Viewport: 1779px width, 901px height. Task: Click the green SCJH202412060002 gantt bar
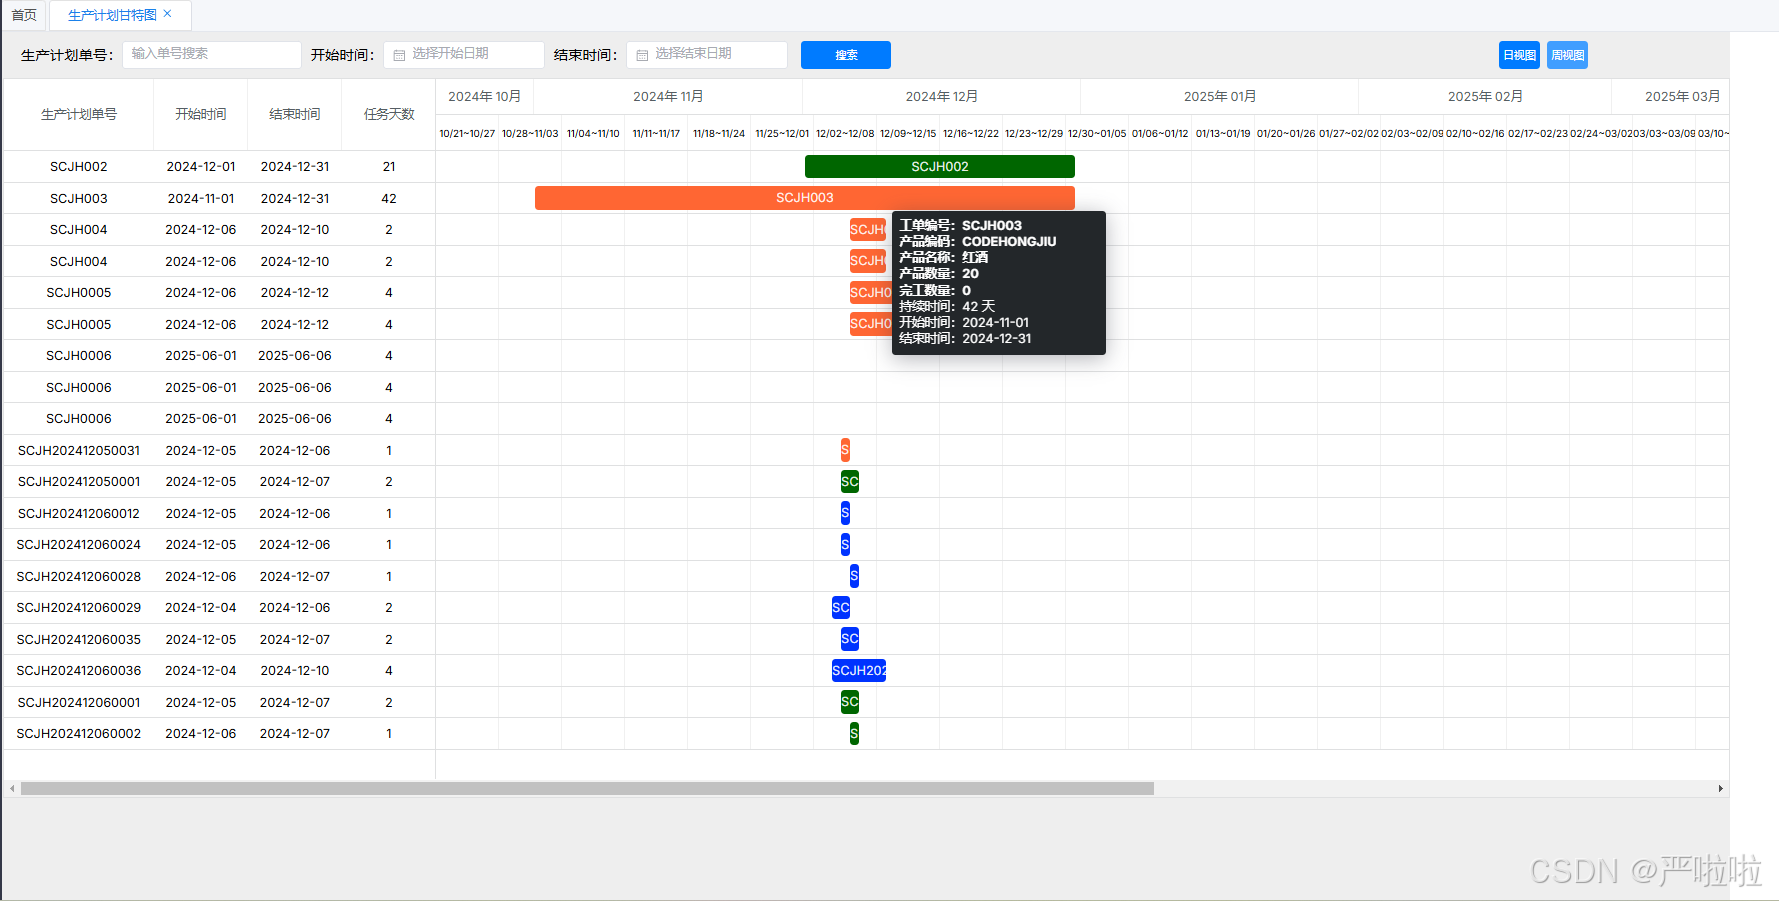coord(854,733)
